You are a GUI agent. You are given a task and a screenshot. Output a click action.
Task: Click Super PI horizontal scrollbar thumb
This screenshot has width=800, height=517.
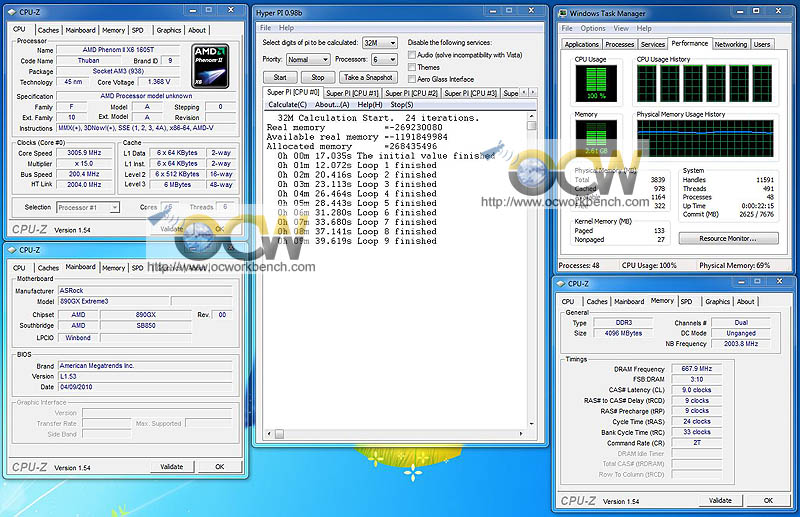pyautogui.click(x=280, y=434)
